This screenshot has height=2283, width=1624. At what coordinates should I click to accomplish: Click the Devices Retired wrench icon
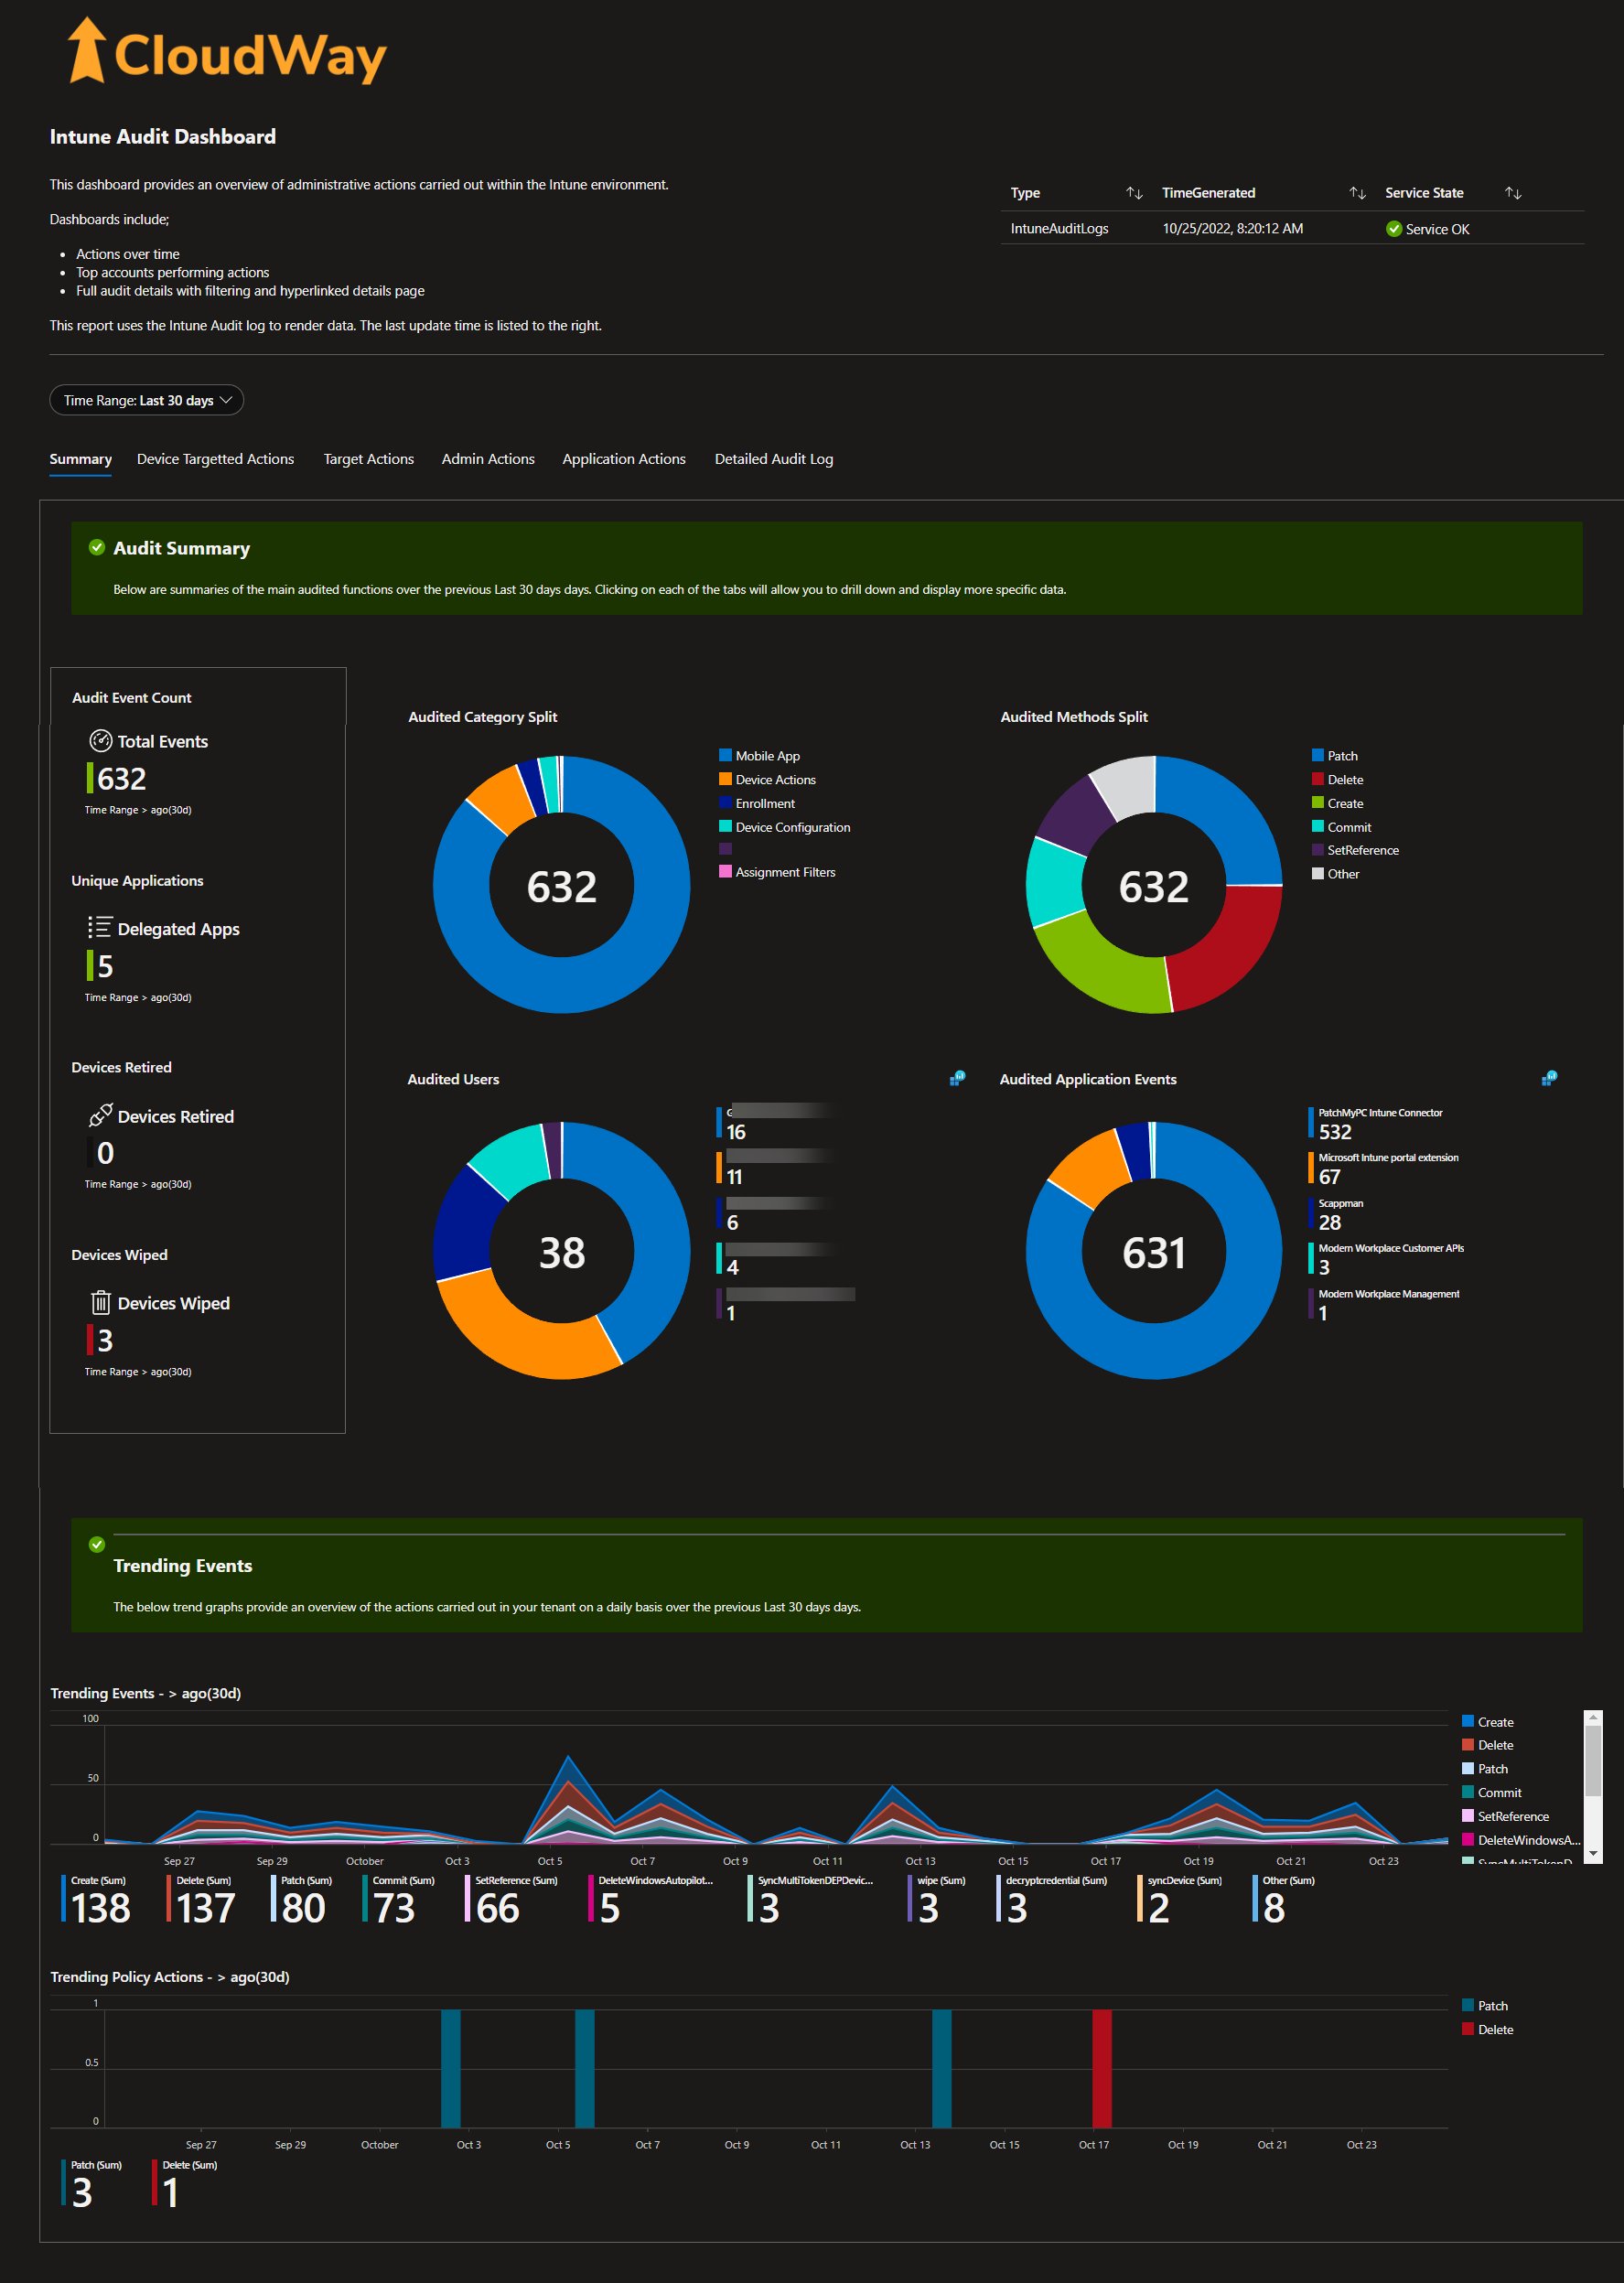click(100, 1116)
